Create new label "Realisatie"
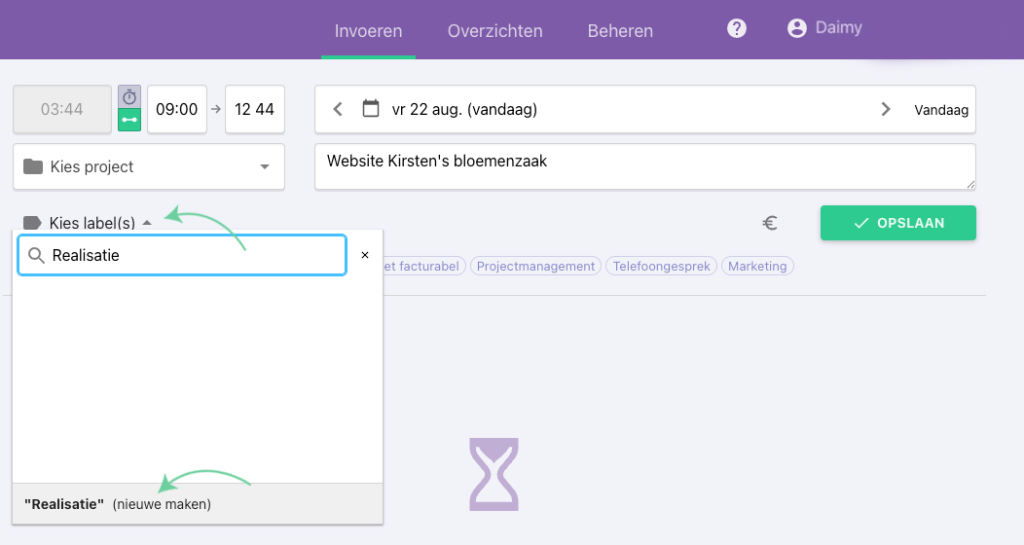The image size is (1024, 545). click(x=118, y=504)
